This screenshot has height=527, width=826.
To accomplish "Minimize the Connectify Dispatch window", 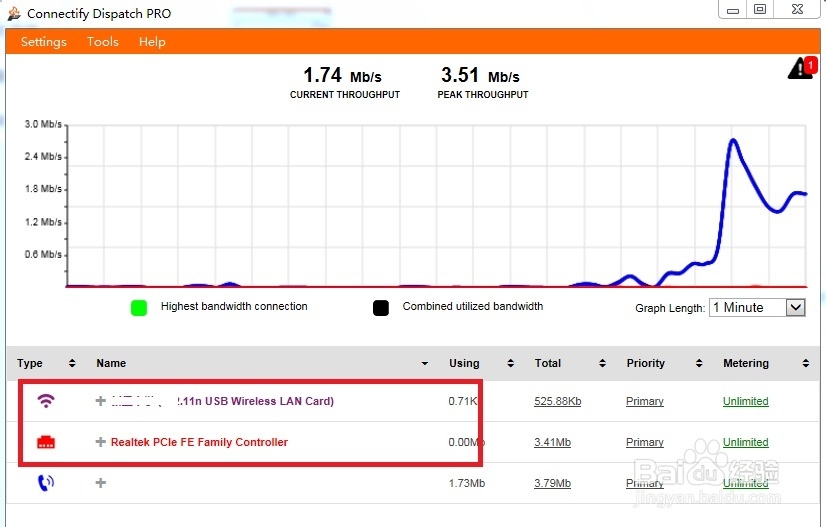I will coord(733,10).
